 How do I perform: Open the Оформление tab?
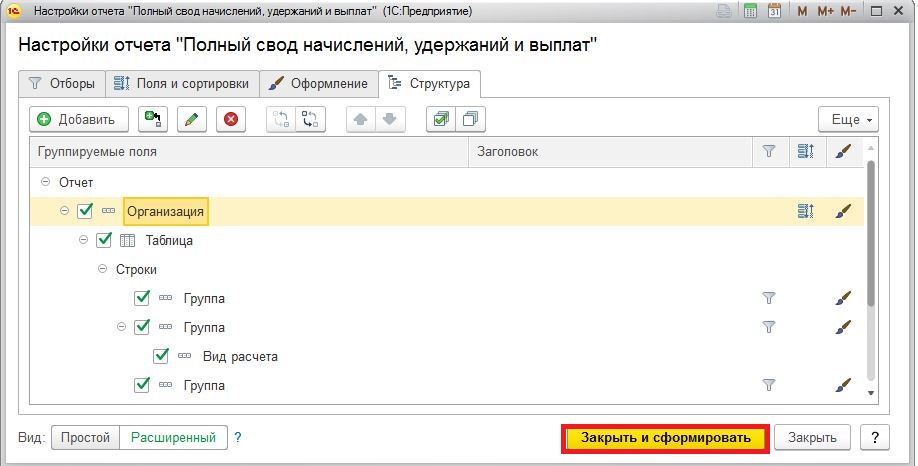[318, 84]
